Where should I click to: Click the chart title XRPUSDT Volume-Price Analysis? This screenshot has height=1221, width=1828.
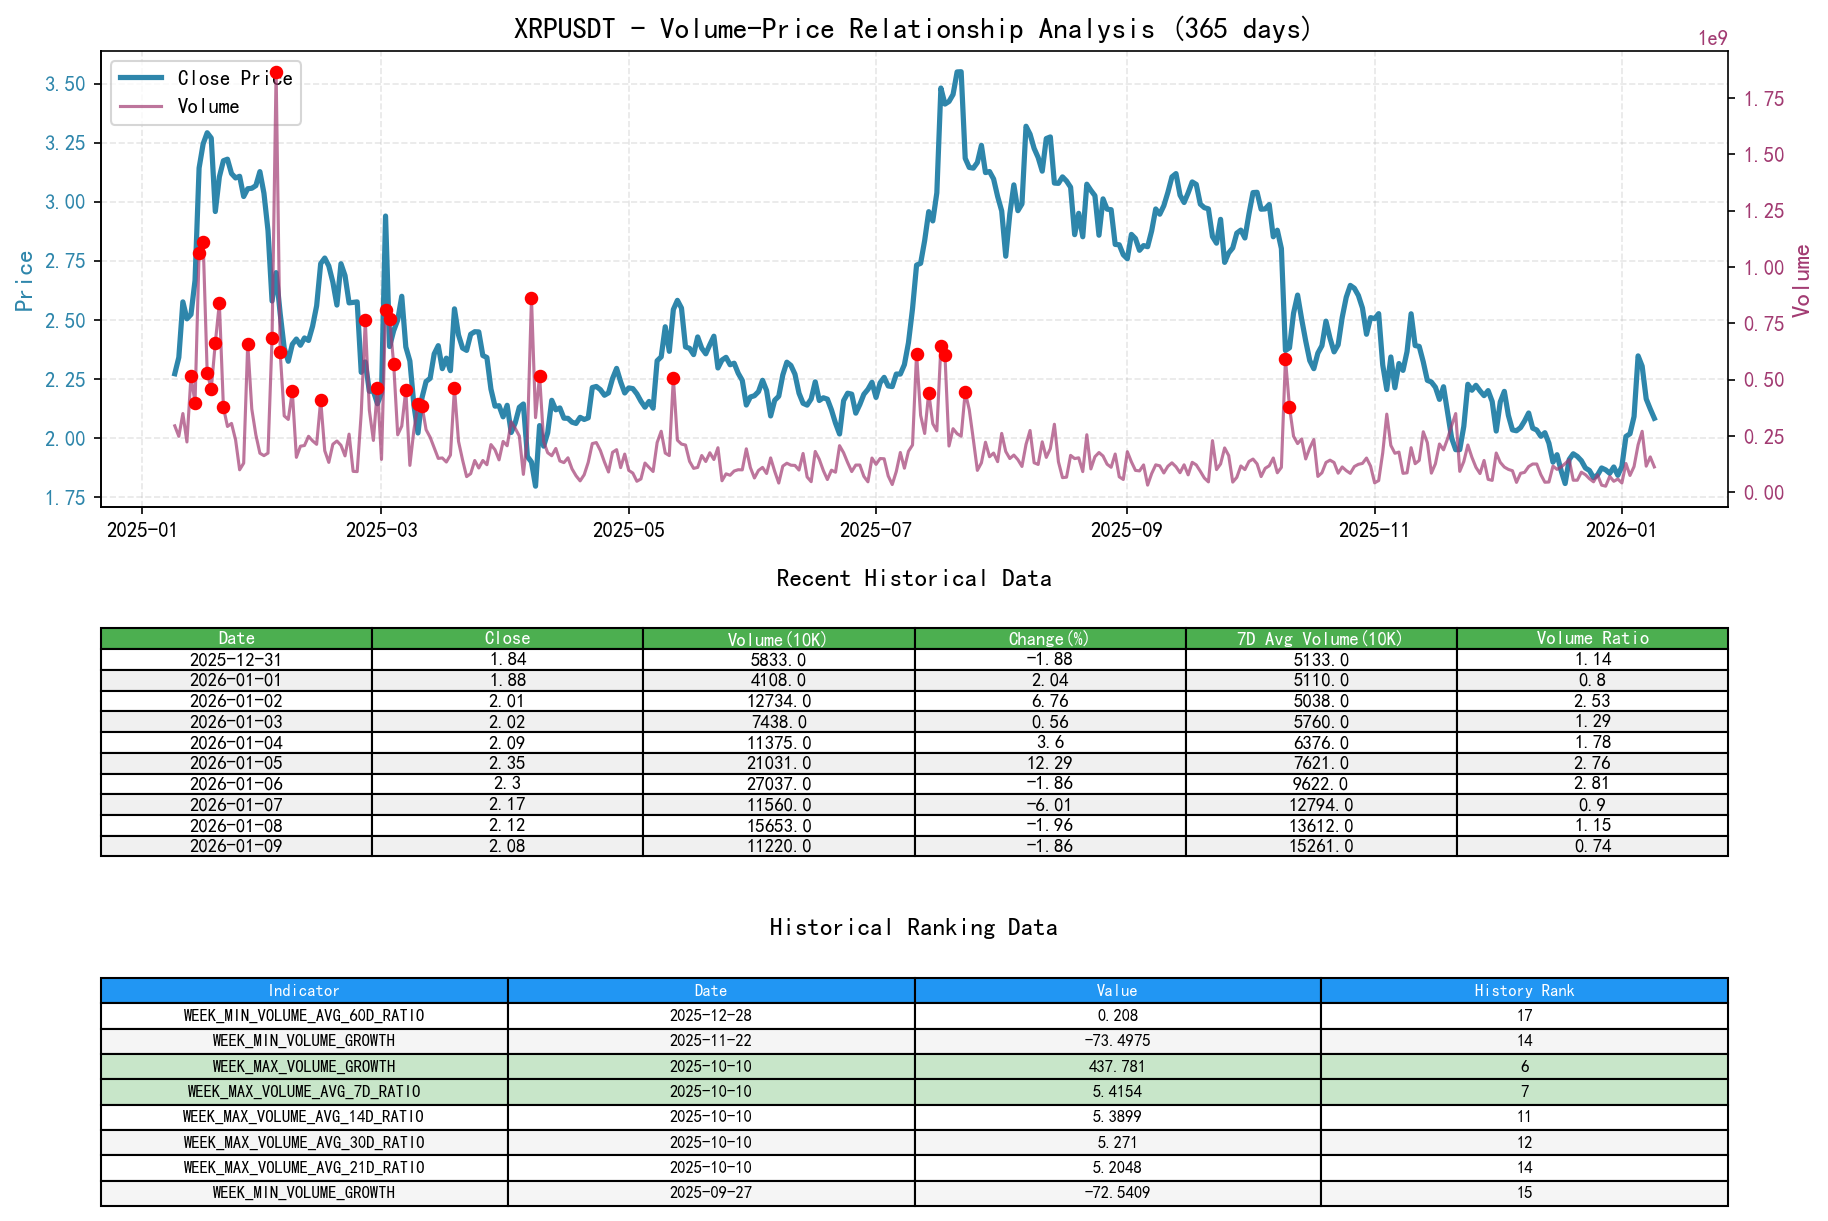coord(913,29)
